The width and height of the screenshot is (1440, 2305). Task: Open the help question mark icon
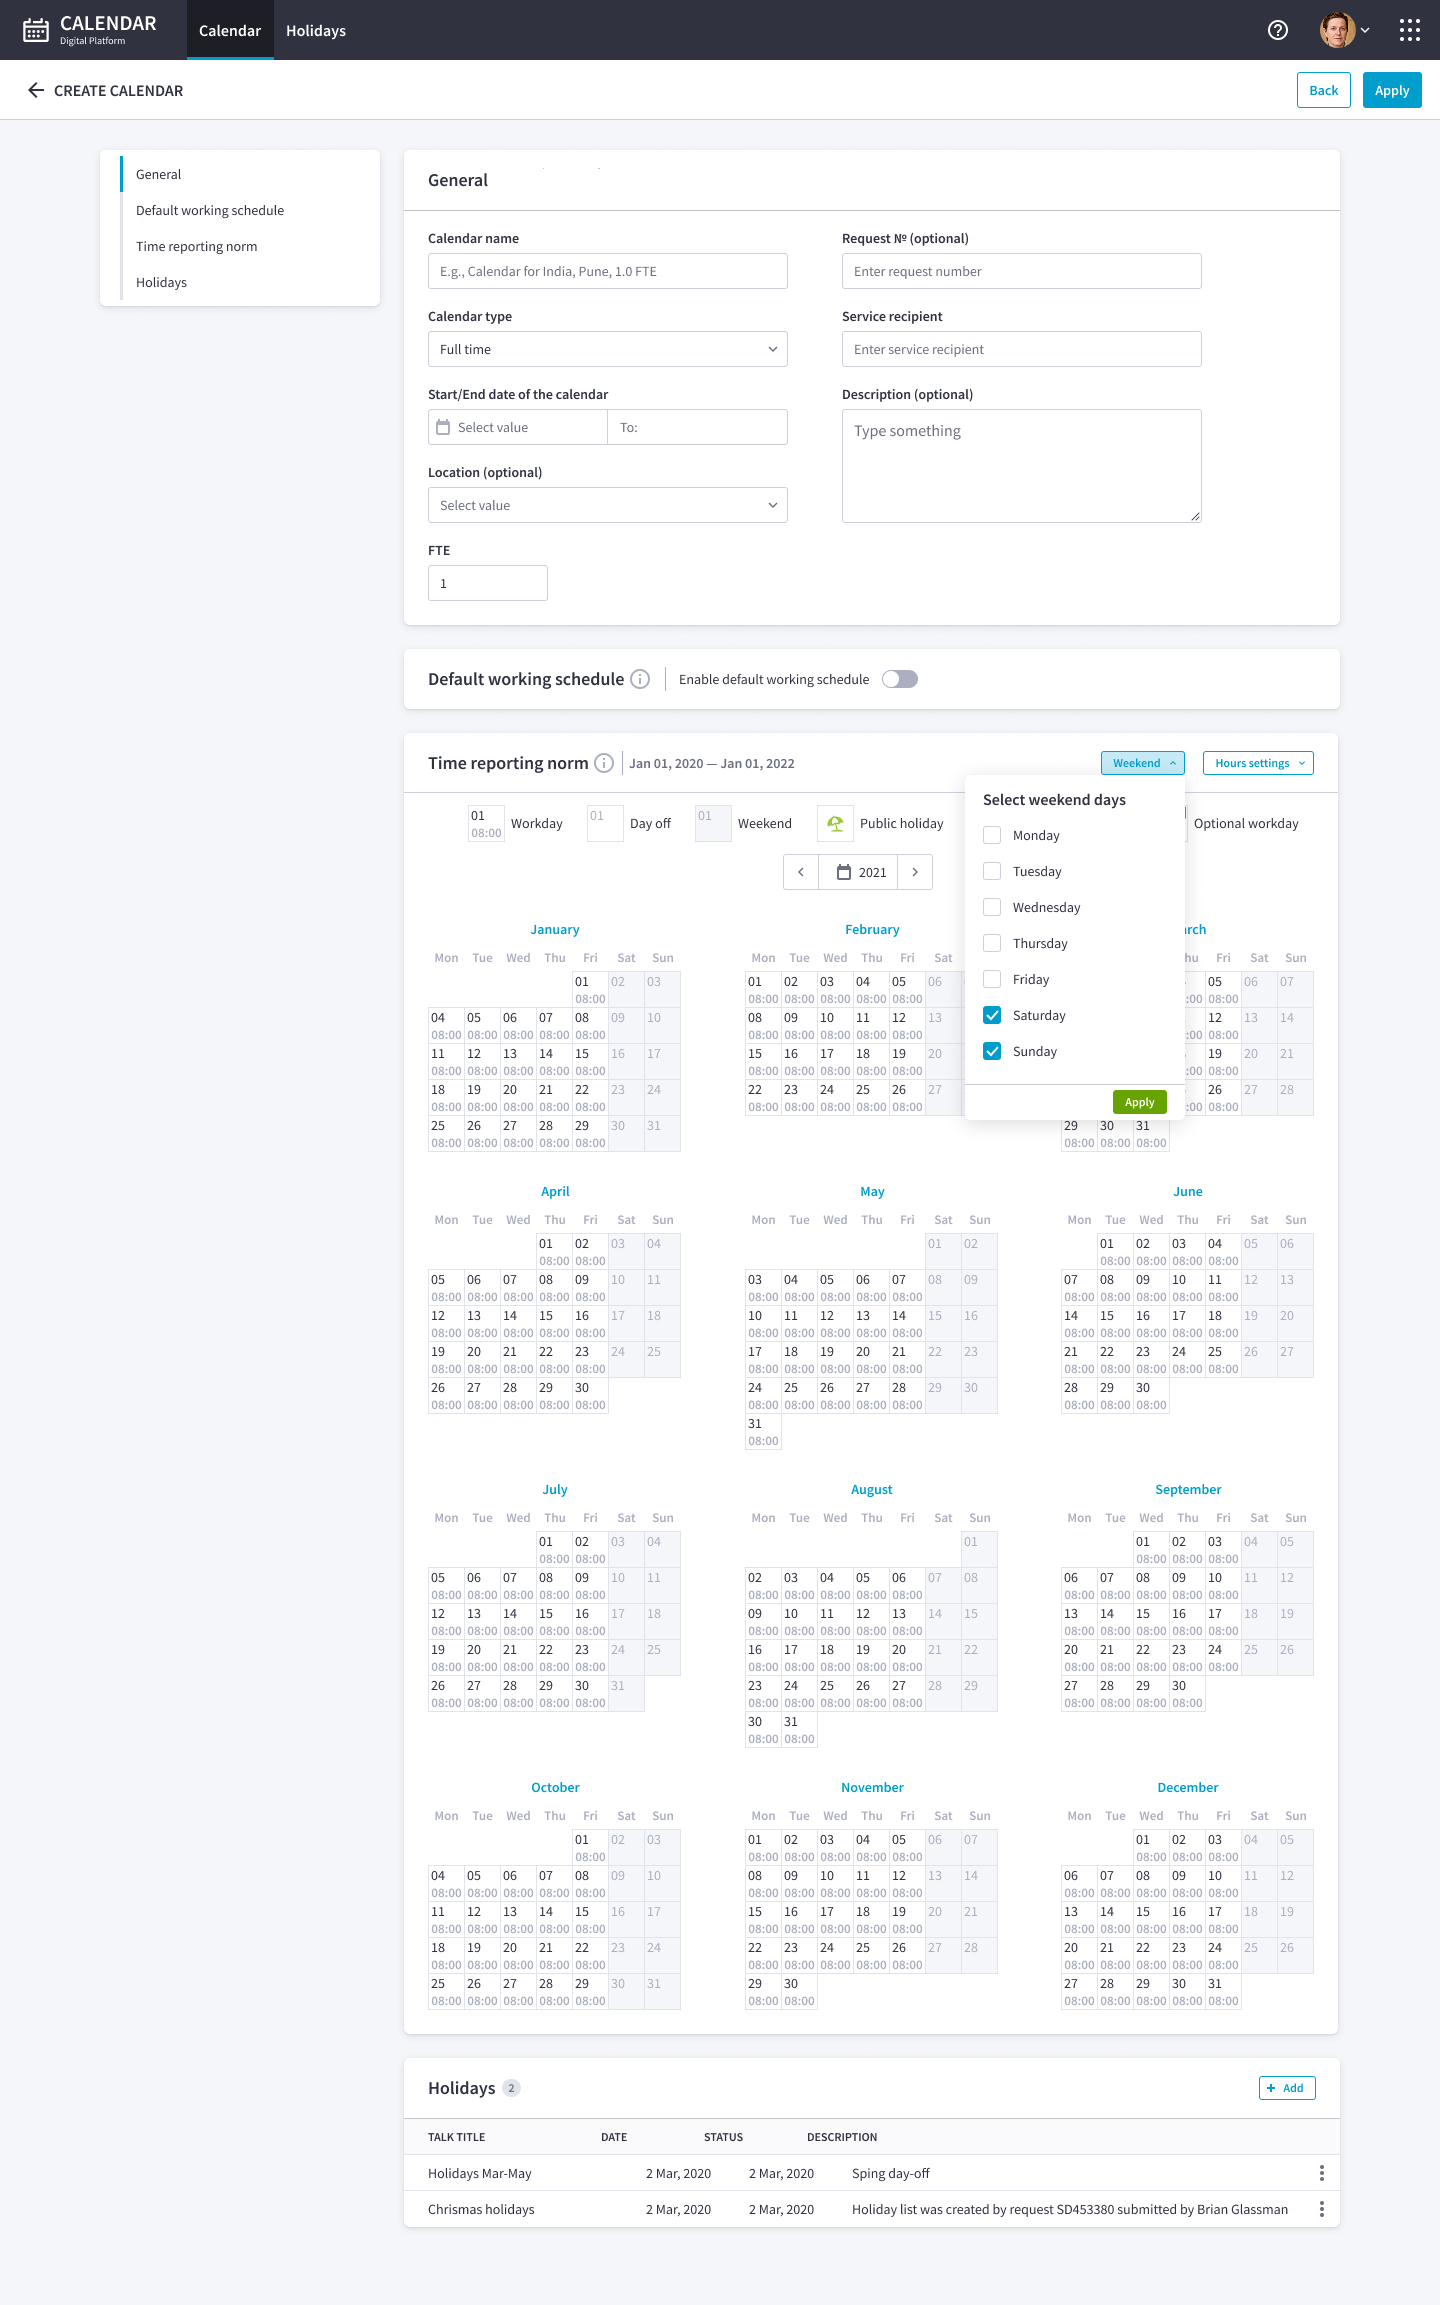1277,30
